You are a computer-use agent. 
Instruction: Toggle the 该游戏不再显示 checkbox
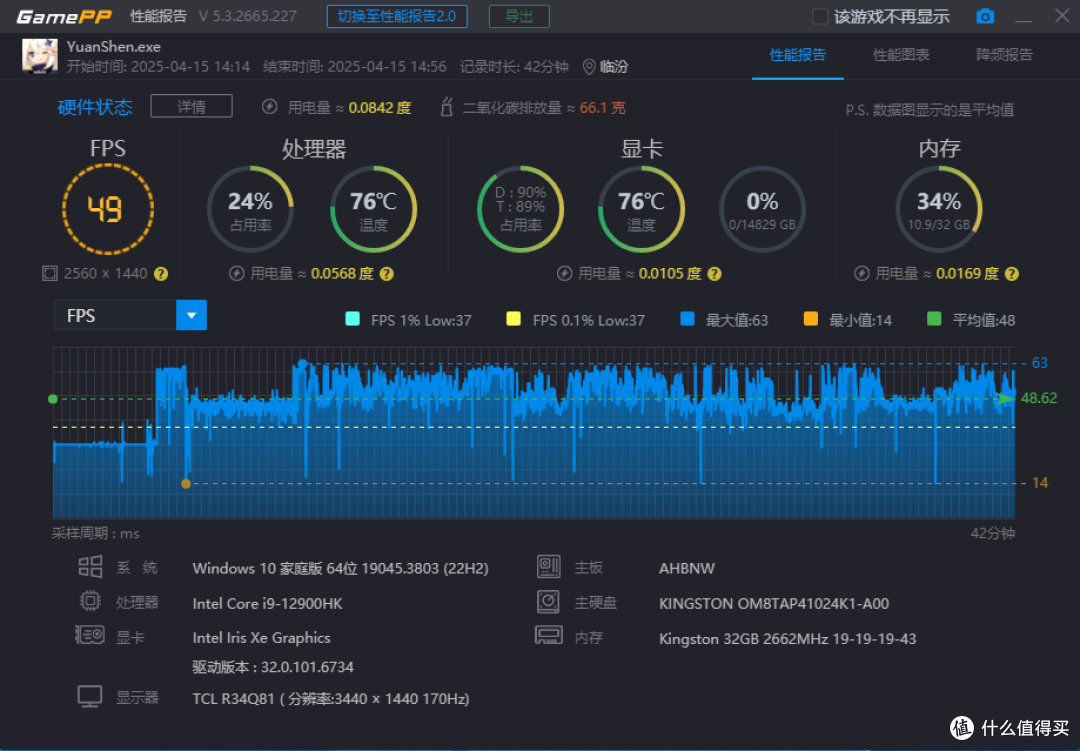pos(820,17)
